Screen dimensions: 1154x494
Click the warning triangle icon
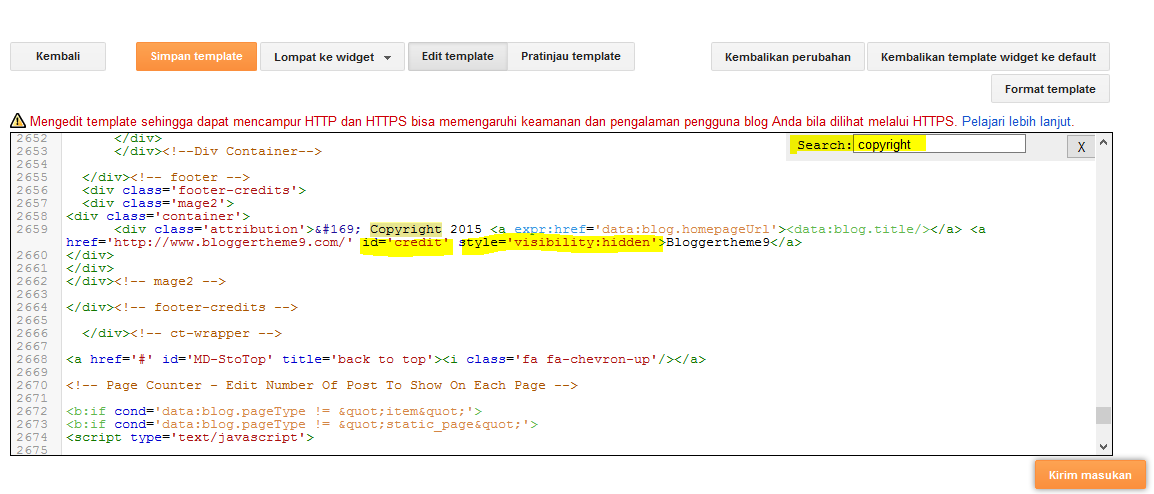(18, 121)
